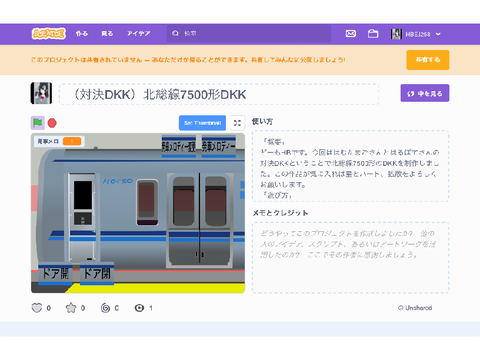The width and height of the screenshot is (480, 360).
Task: Click the remix spiral count icon
Action: pos(105,308)
